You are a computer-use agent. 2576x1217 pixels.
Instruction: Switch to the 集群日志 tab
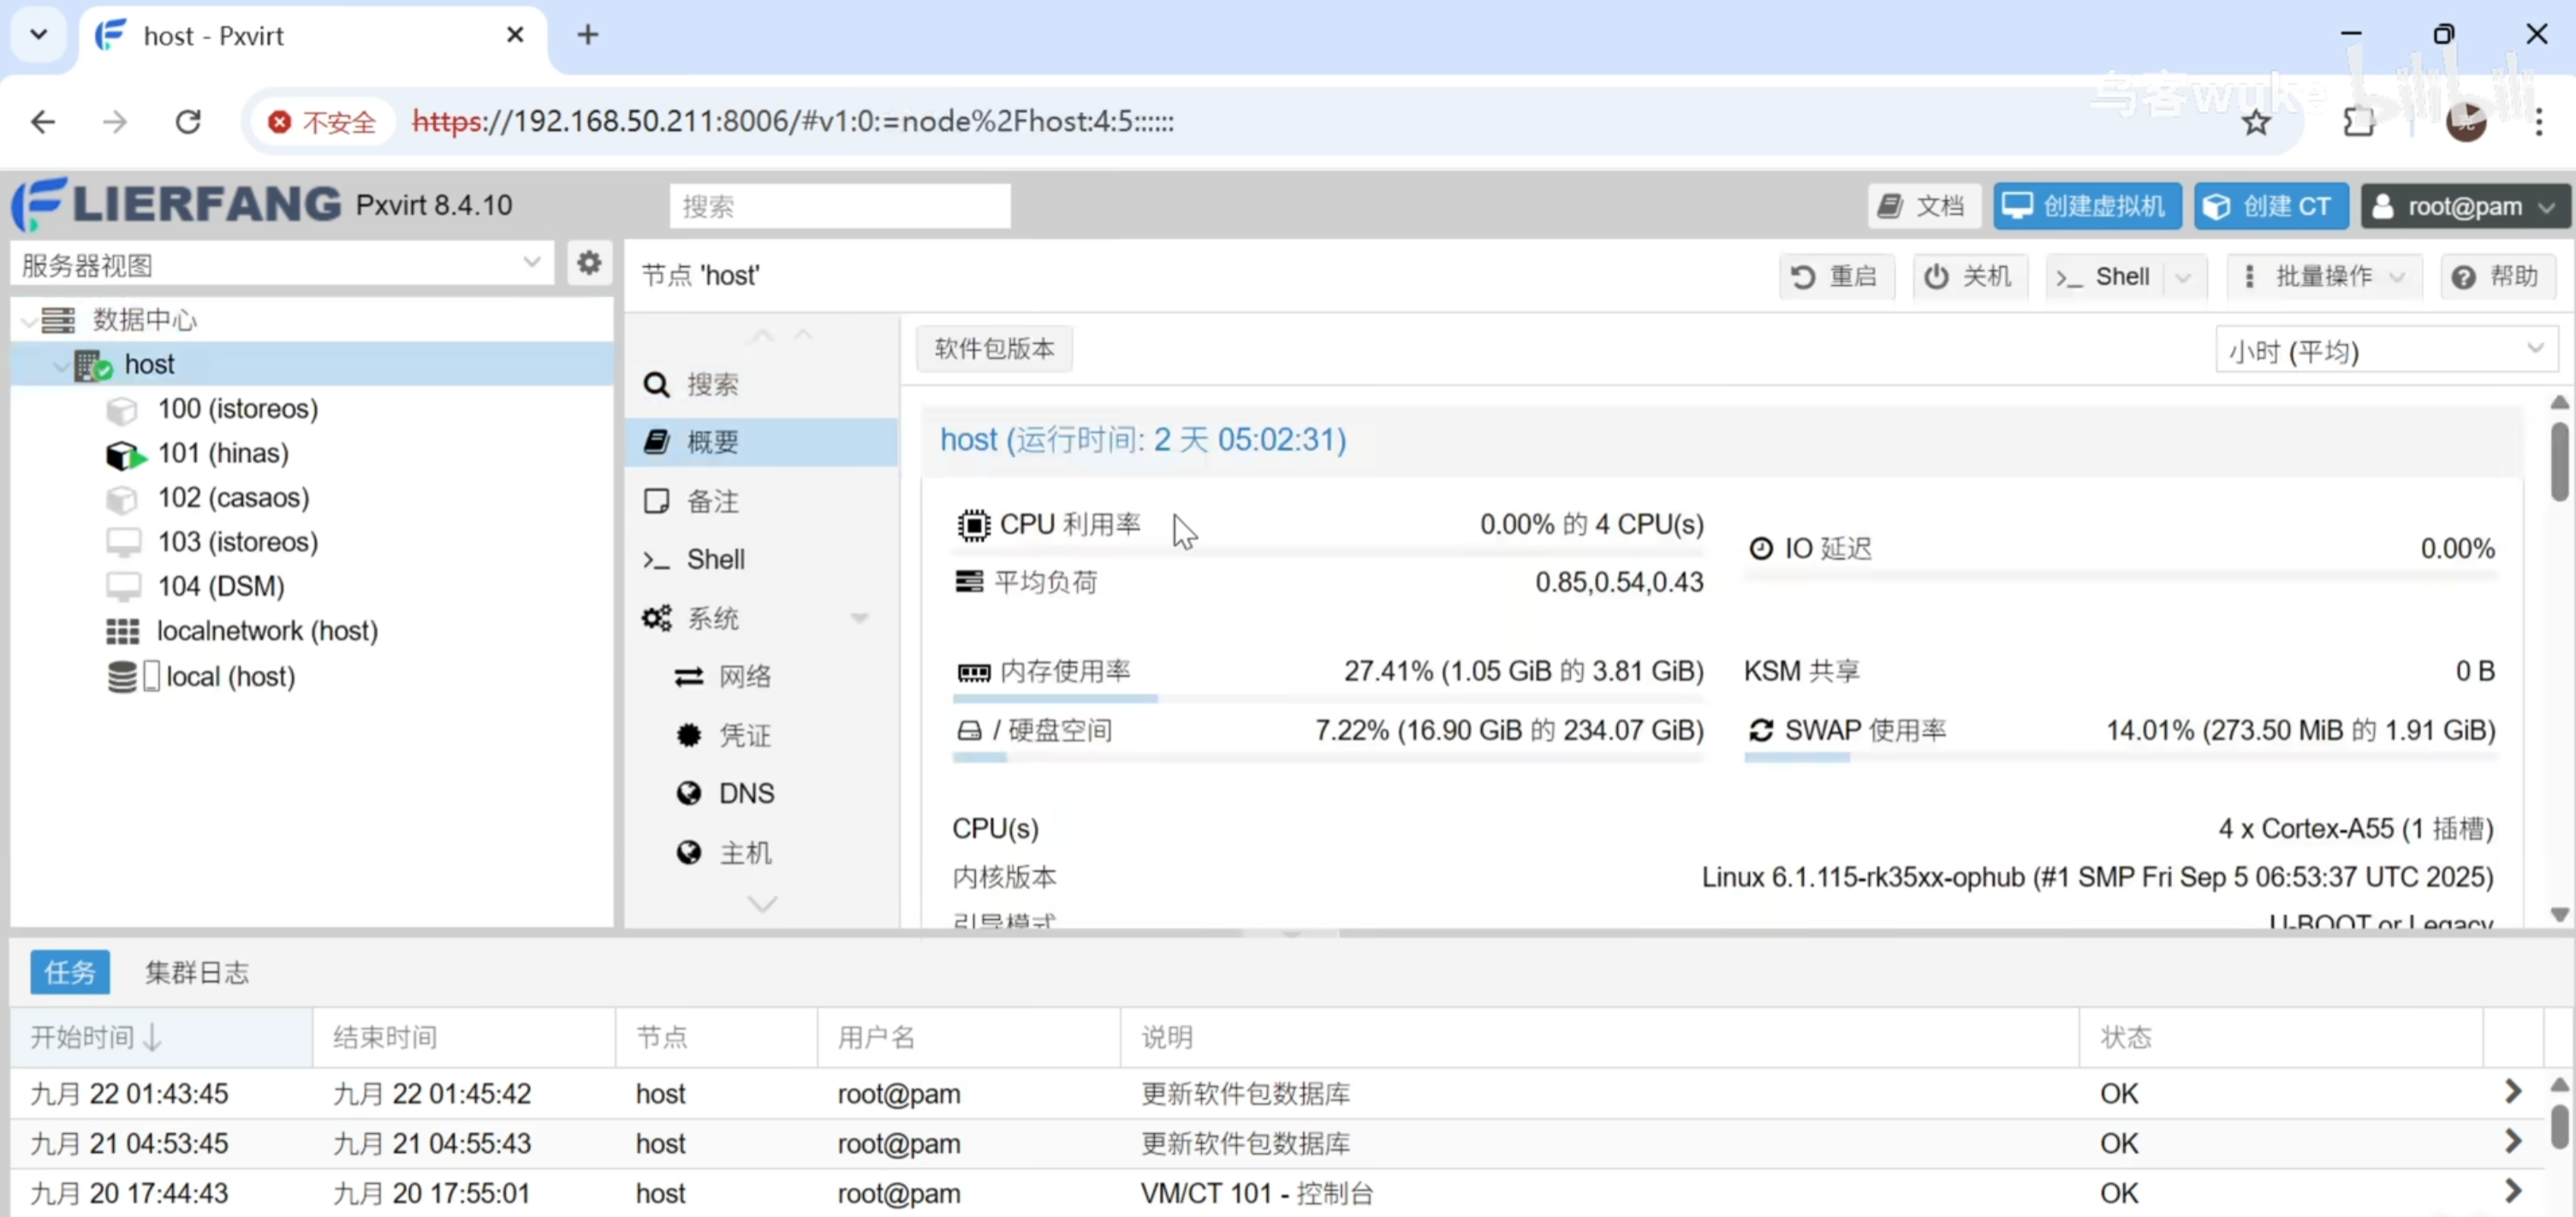pyautogui.click(x=196, y=972)
